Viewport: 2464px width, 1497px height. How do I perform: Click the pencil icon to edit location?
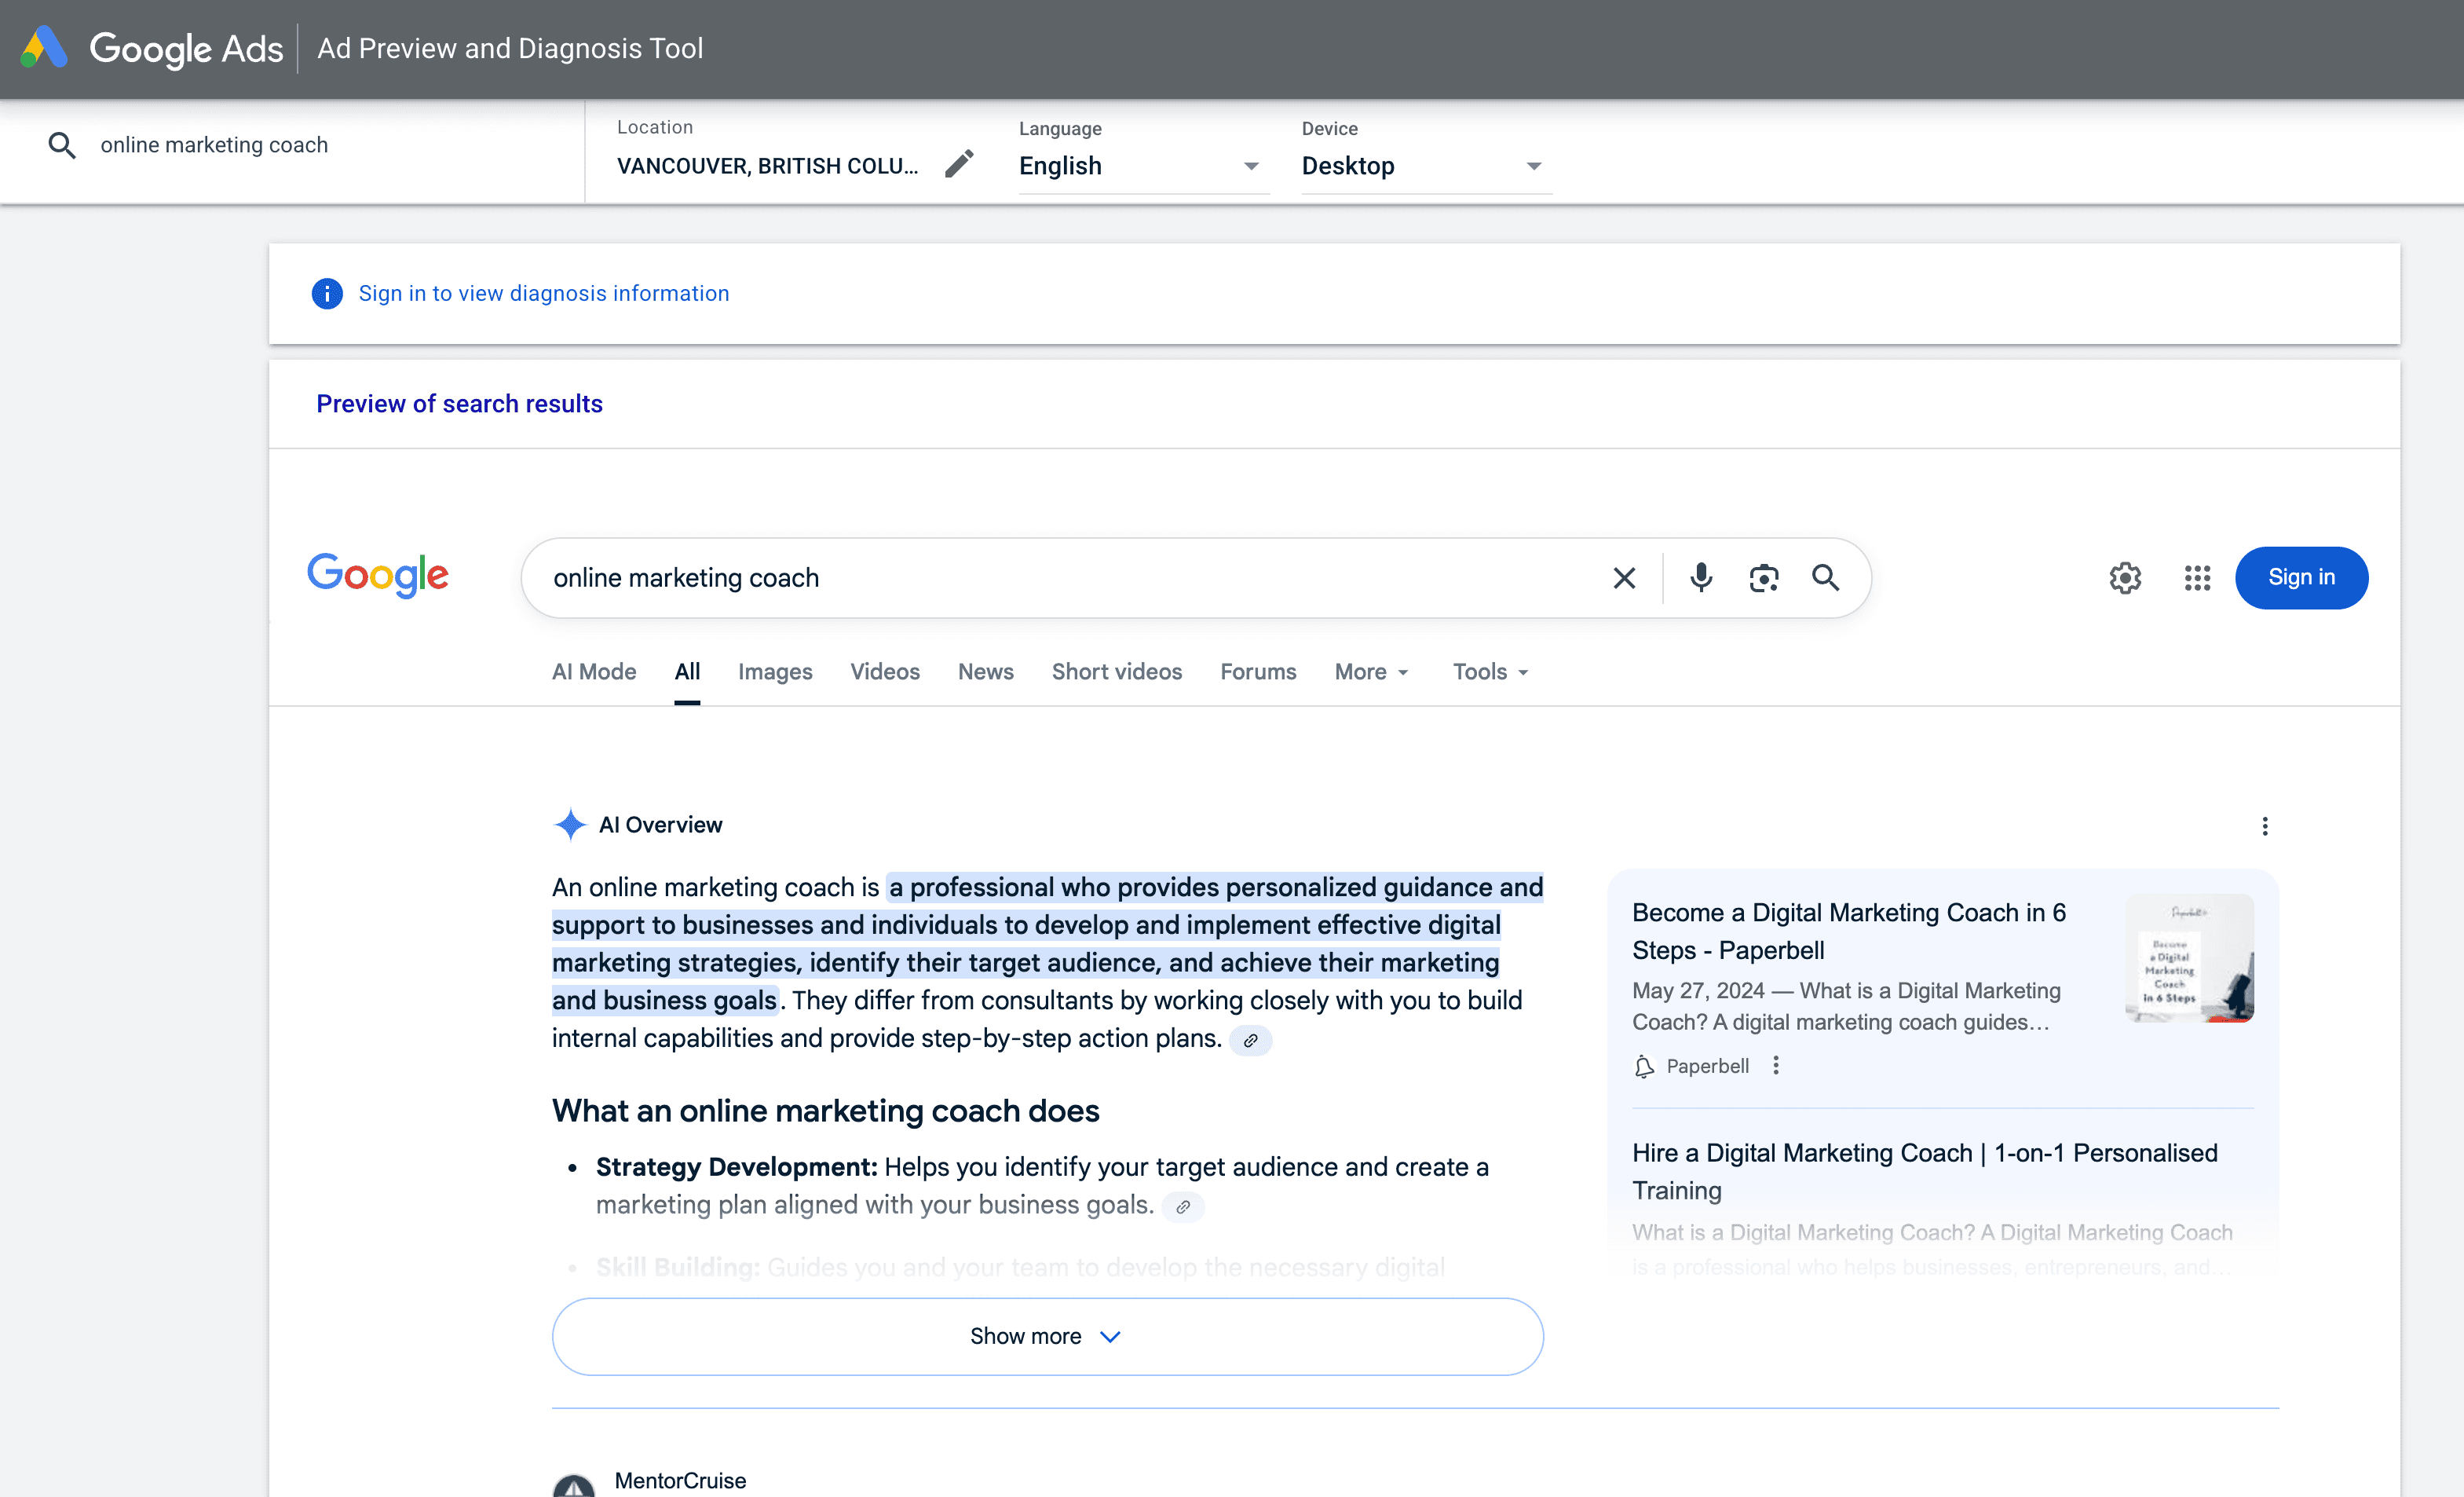[x=958, y=164]
